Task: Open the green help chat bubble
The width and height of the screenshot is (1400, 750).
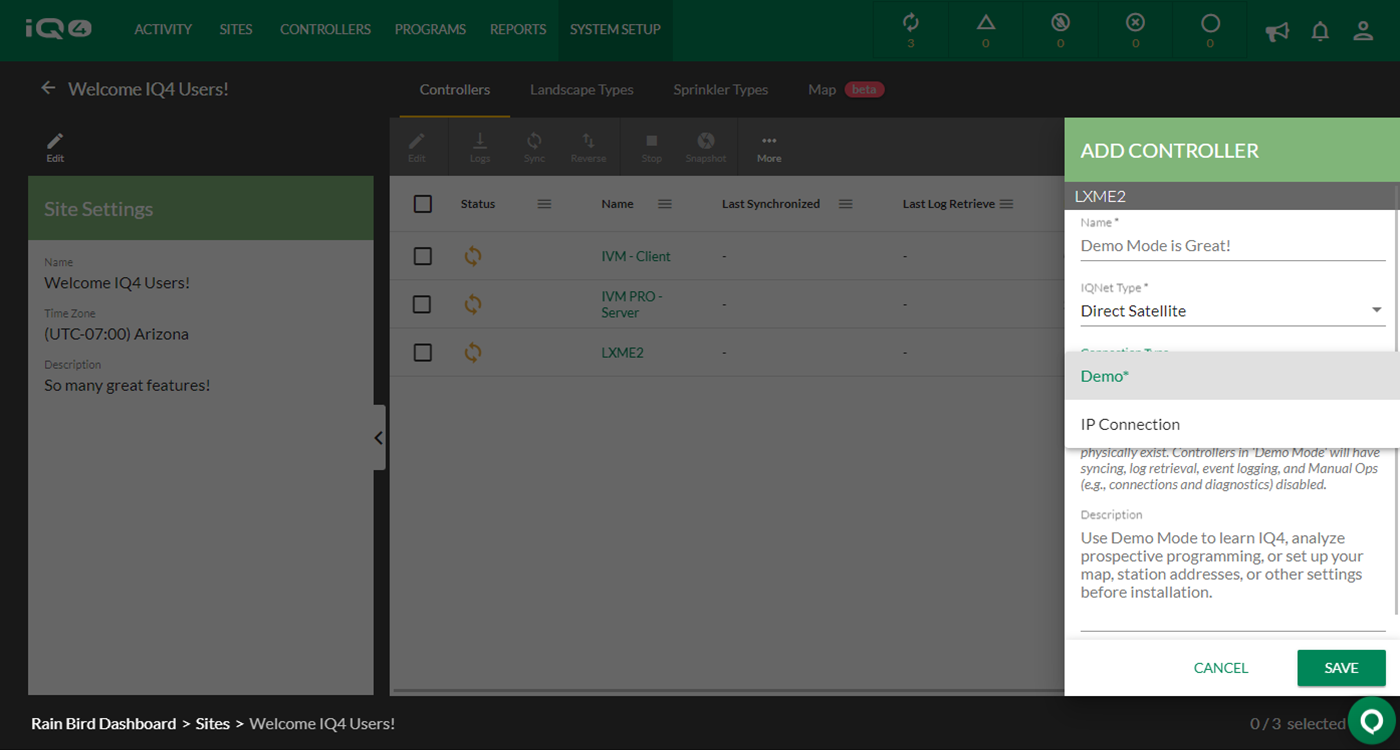Action: click(x=1372, y=721)
